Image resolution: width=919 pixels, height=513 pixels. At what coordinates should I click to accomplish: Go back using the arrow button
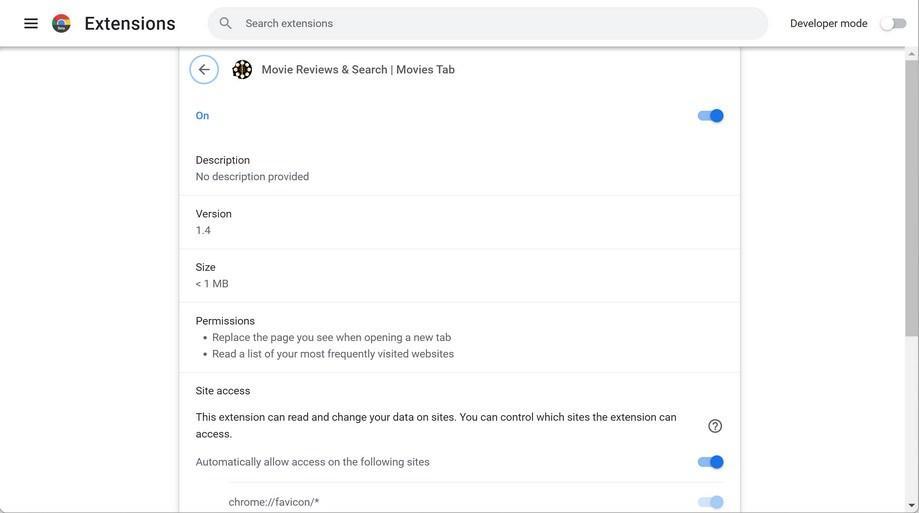204,70
